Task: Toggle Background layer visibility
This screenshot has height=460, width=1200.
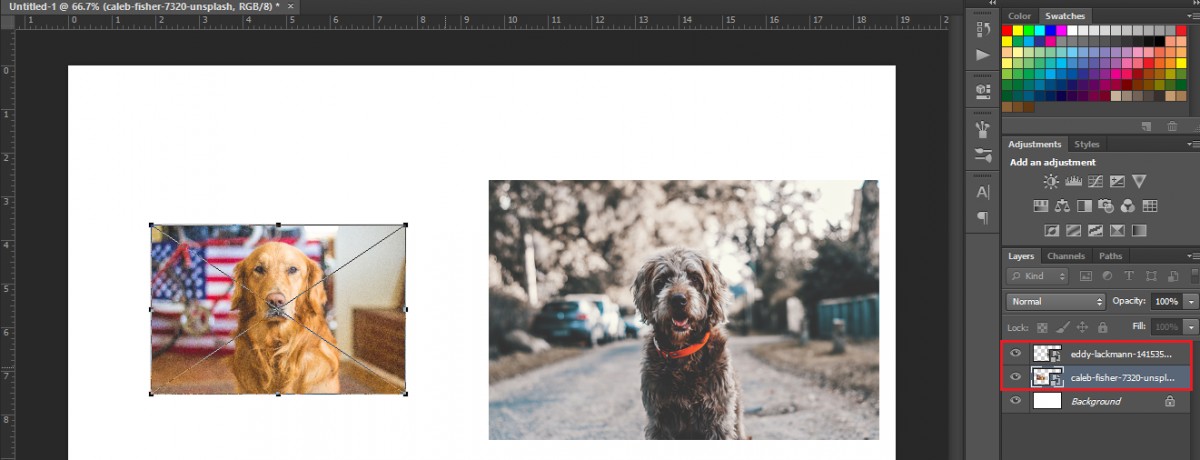Action: tap(1016, 401)
